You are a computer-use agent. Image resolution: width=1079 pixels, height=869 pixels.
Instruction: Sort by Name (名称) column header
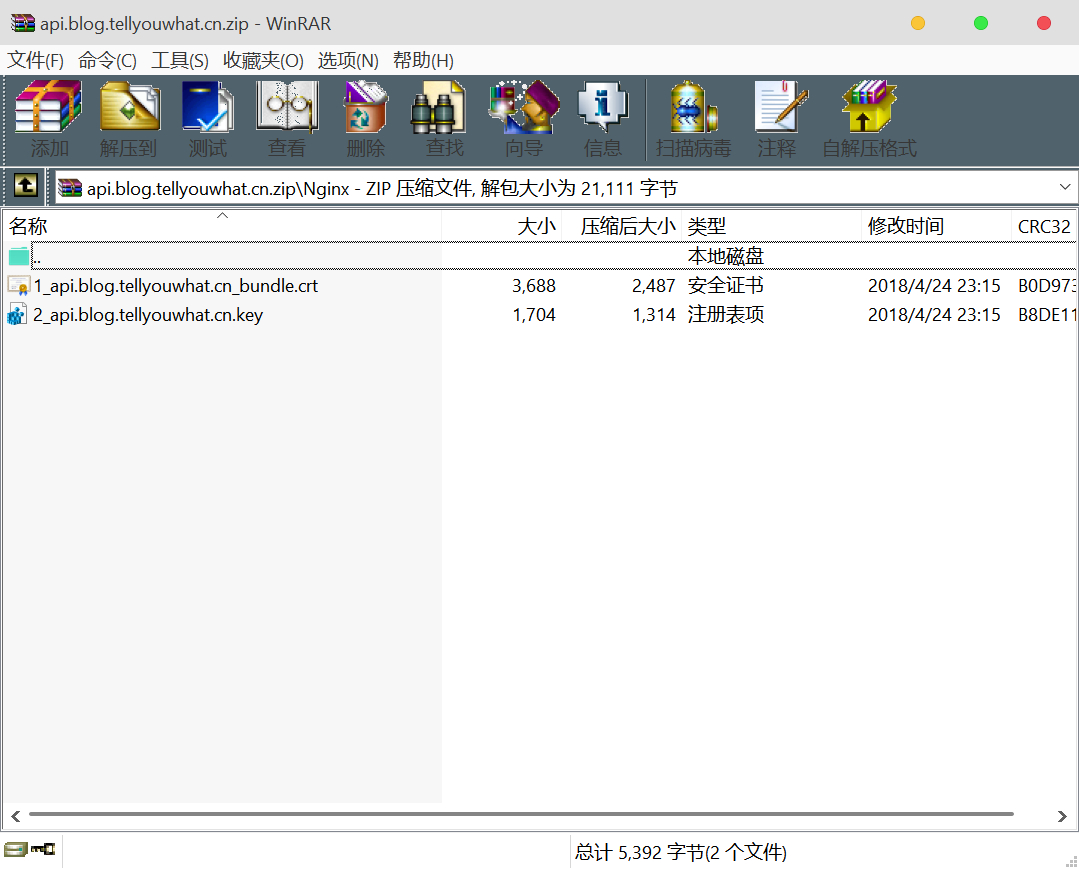(28, 227)
